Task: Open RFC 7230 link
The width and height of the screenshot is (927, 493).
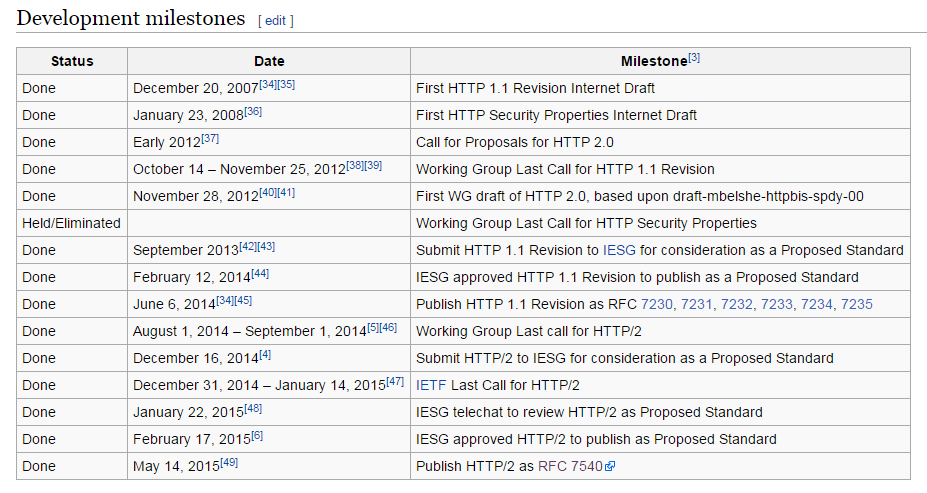Action: 657,304
